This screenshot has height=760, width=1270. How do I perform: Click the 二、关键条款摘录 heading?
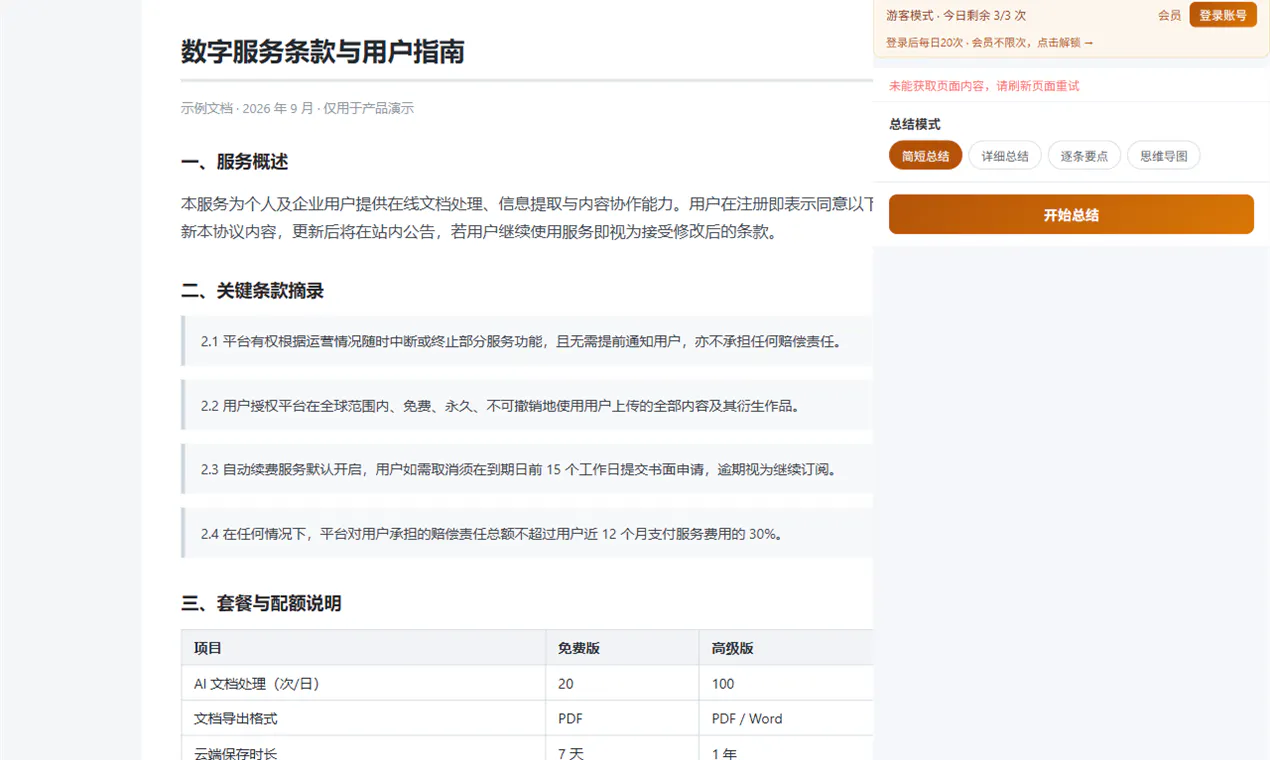[253, 291]
